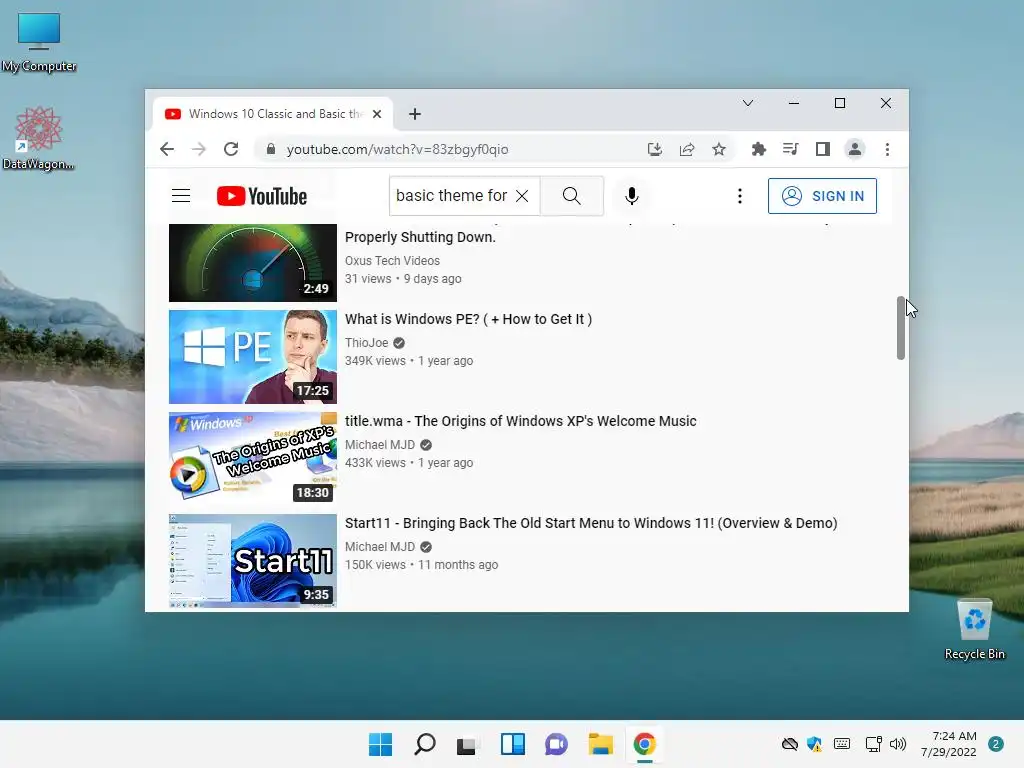The height and width of the screenshot is (768, 1024).
Task: Click Oxus Tech Videos channel name
Action: tap(392, 261)
